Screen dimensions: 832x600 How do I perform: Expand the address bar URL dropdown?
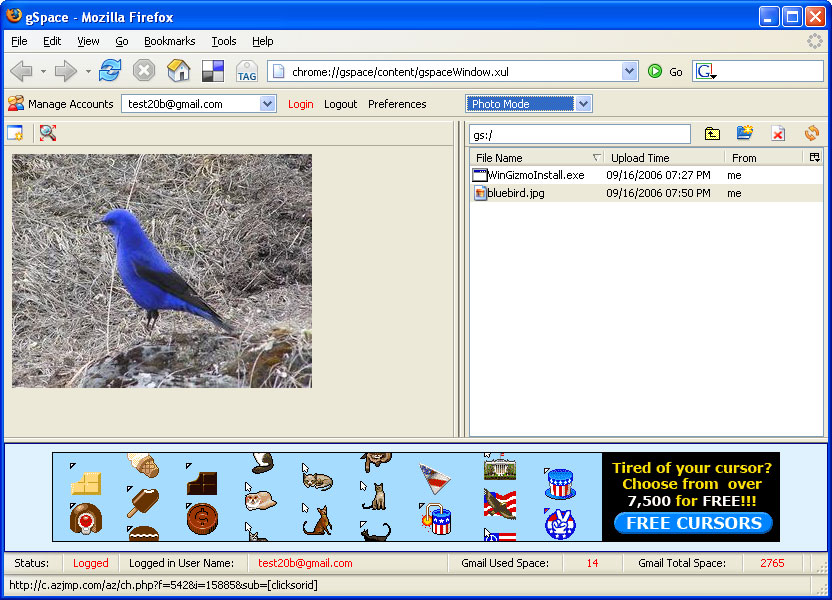tap(629, 71)
